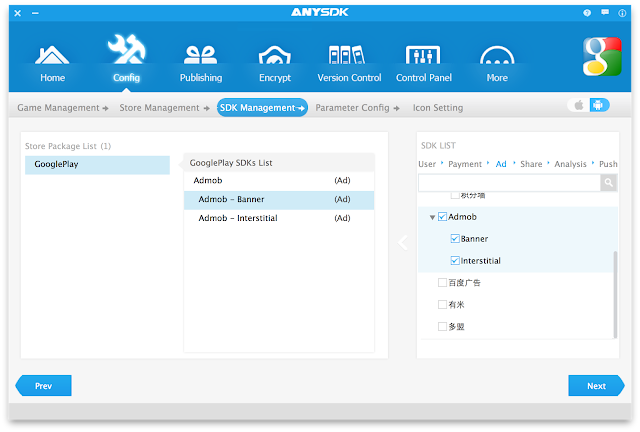Click the Control Panel label
640x432 pixels.
[424, 78]
